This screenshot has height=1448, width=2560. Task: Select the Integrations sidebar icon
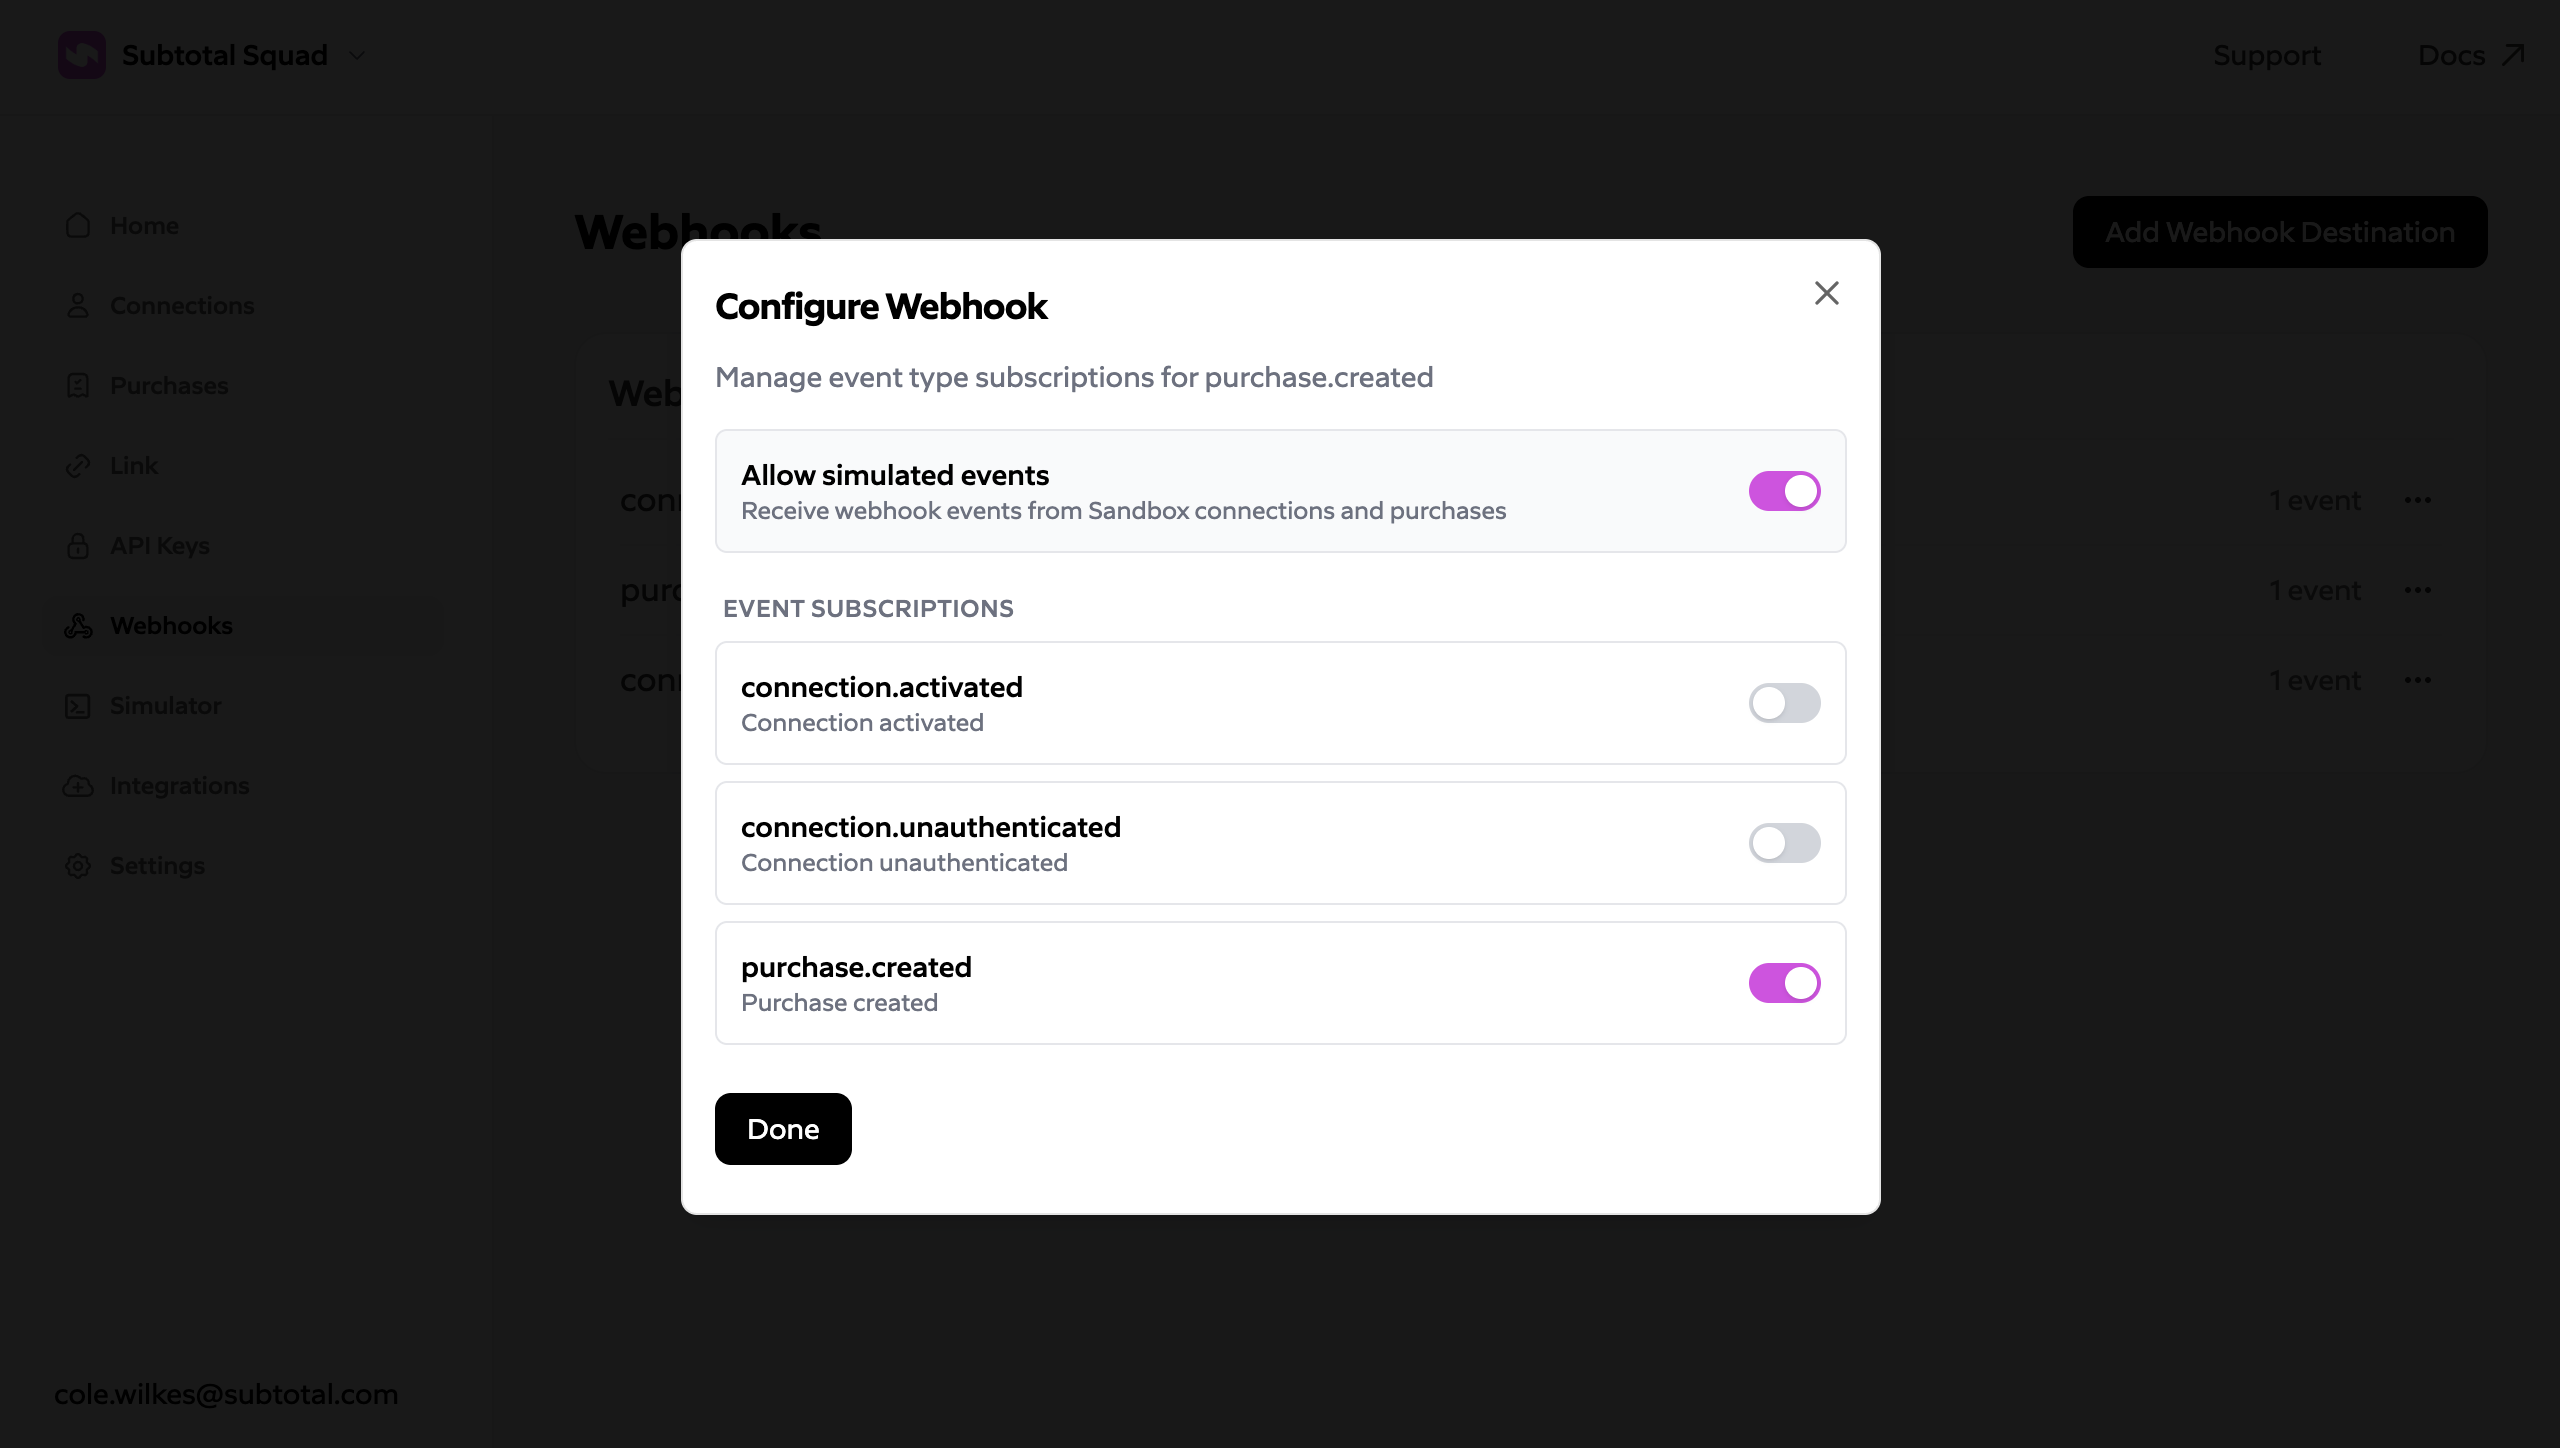[79, 785]
